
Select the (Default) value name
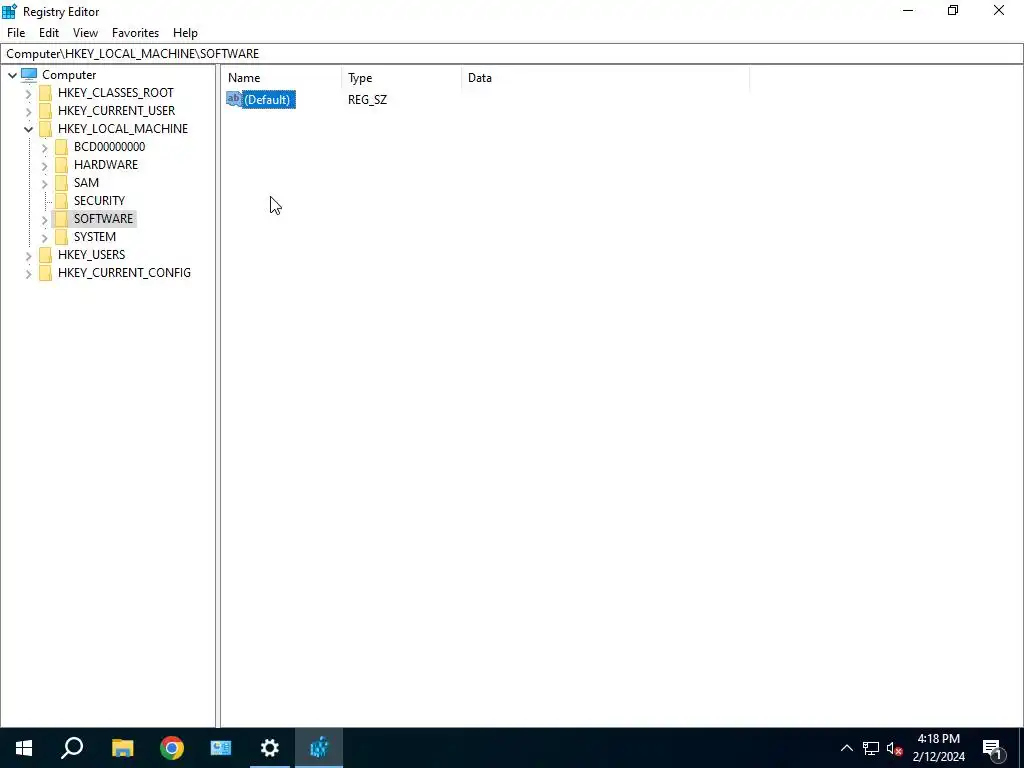(268, 100)
